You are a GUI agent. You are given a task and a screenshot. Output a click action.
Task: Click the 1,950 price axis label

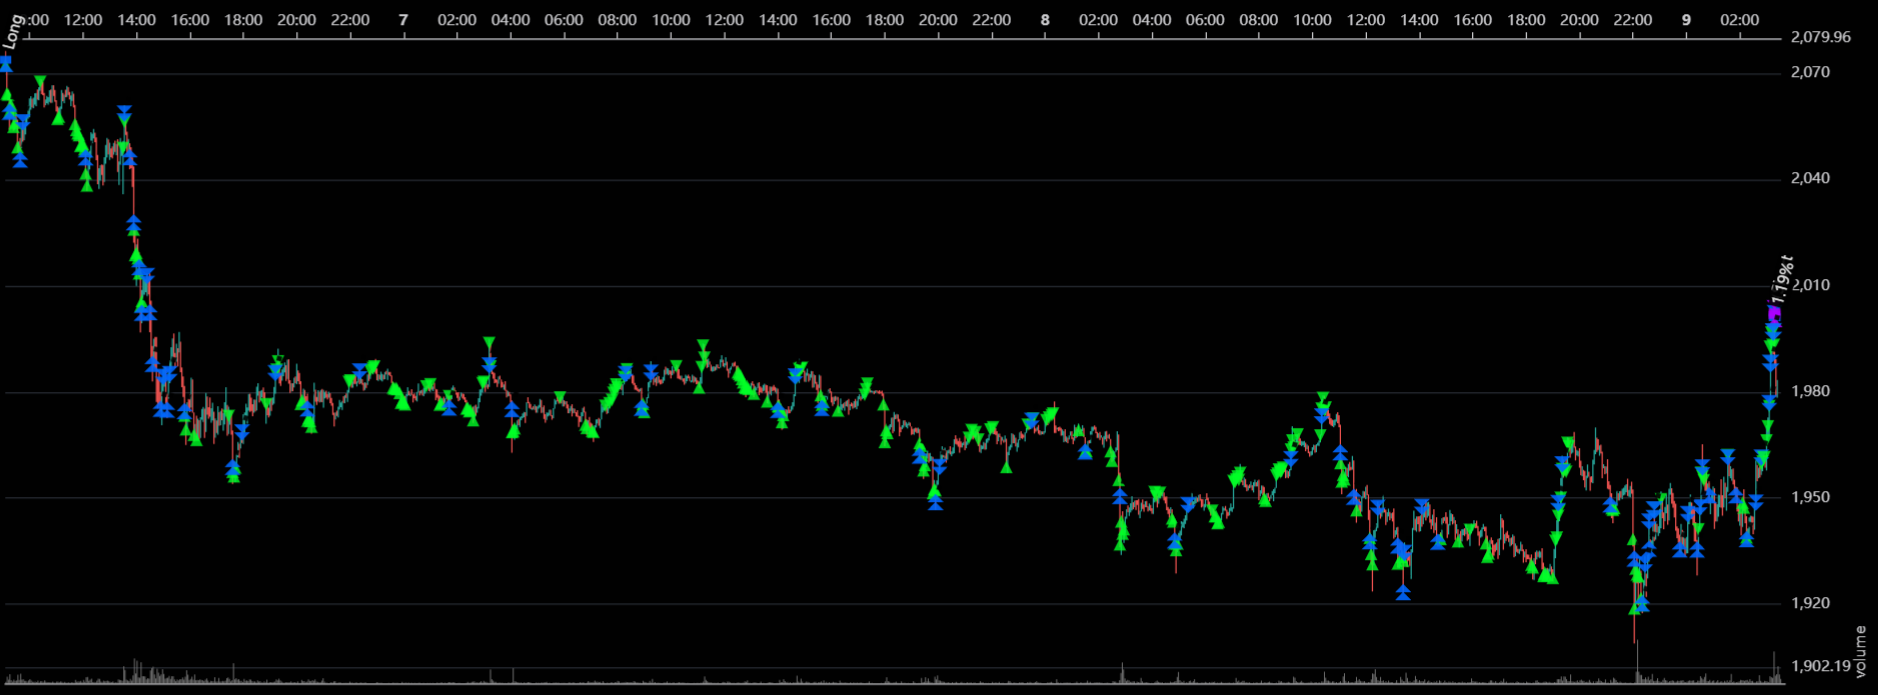coord(1811,497)
